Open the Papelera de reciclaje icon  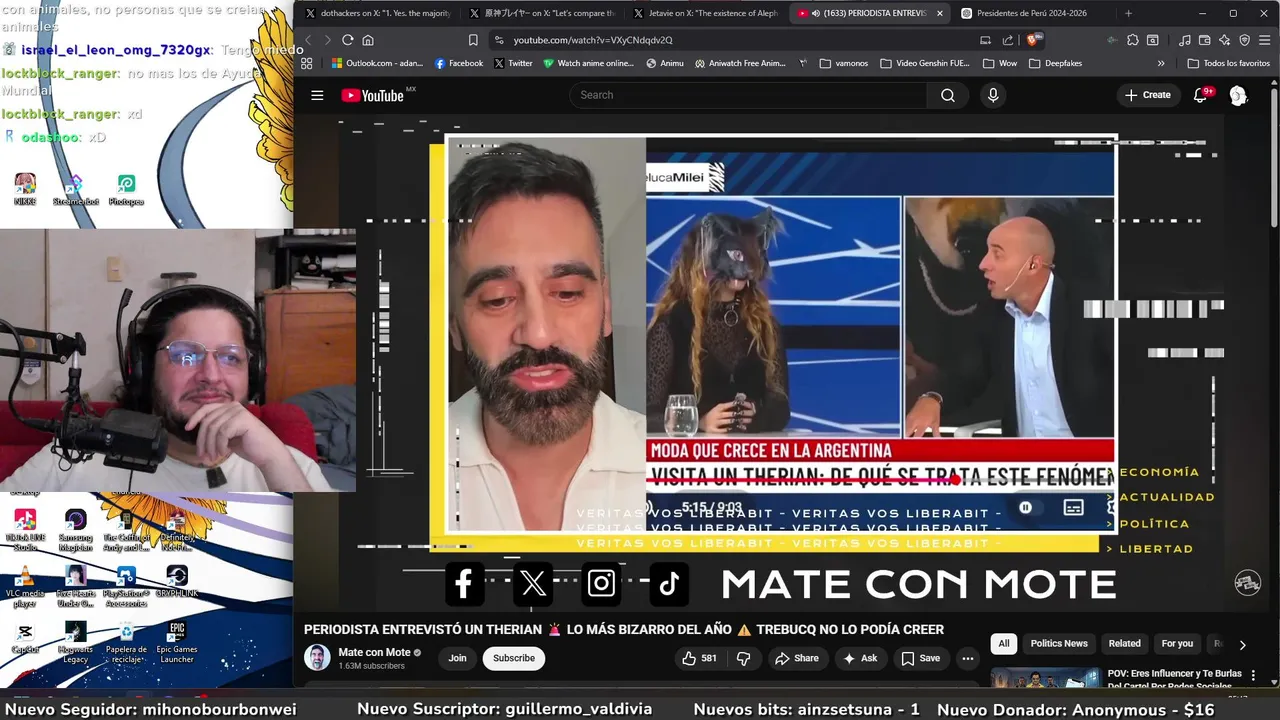pos(126,643)
